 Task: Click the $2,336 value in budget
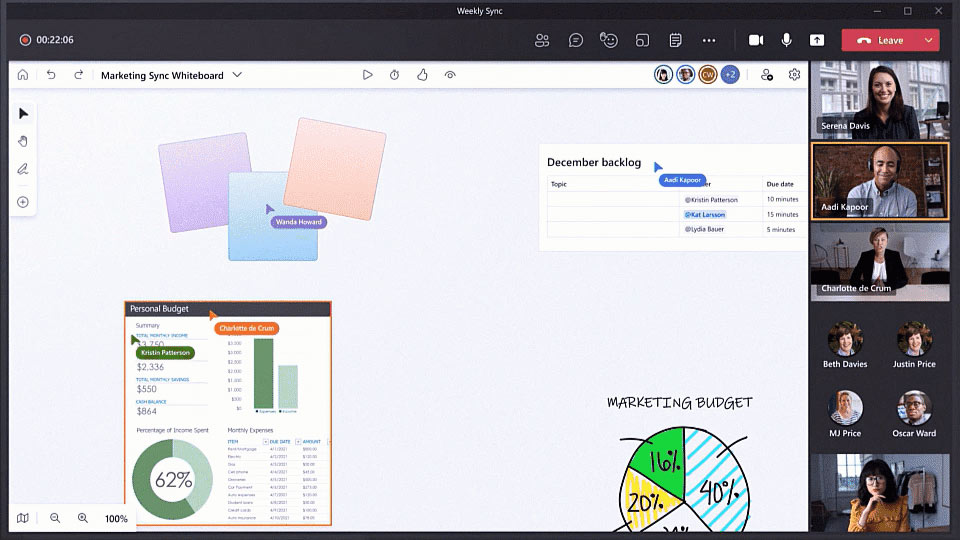(x=150, y=367)
